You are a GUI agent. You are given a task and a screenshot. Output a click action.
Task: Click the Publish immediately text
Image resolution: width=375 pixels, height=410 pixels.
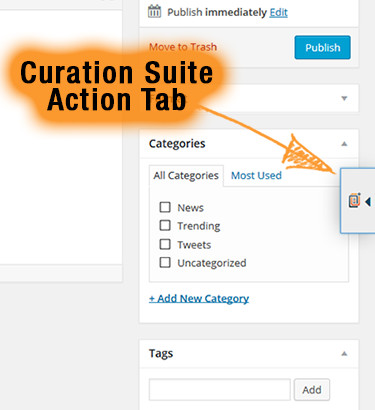217,12
